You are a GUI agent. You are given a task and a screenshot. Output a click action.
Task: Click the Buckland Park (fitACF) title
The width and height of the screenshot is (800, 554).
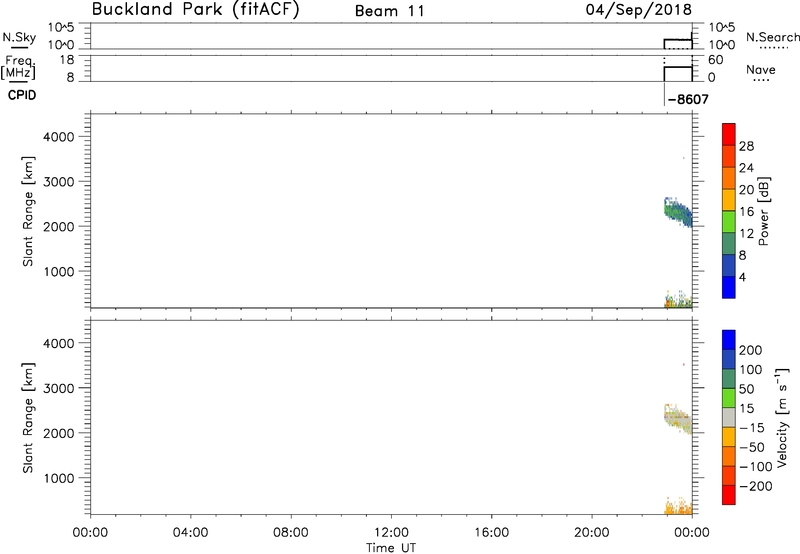click(x=195, y=9)
